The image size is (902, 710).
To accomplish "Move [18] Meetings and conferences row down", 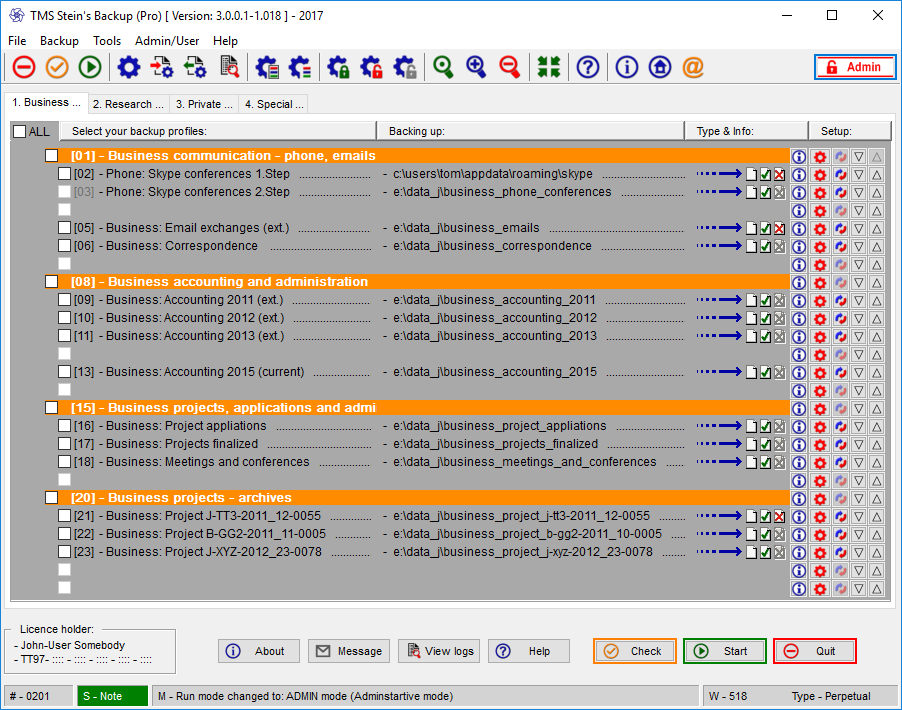I will (859, 463).
